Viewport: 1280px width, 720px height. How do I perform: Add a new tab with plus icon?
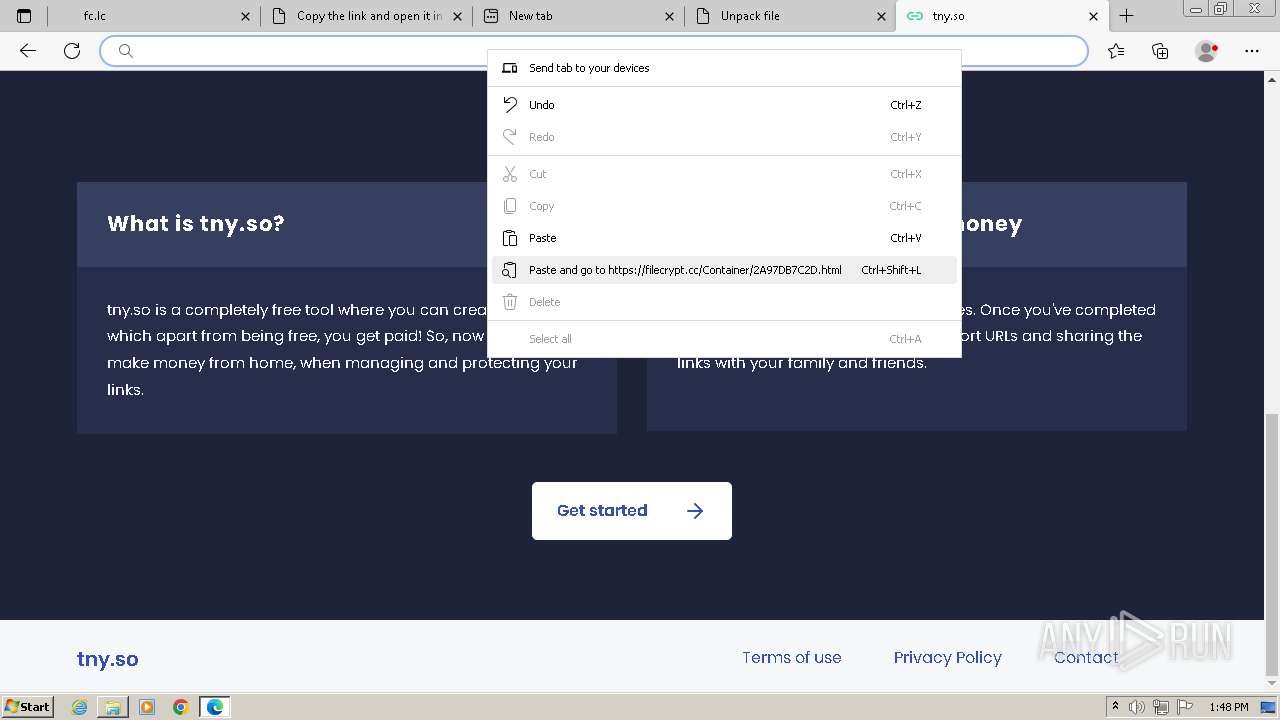[x=1126, y=16]
